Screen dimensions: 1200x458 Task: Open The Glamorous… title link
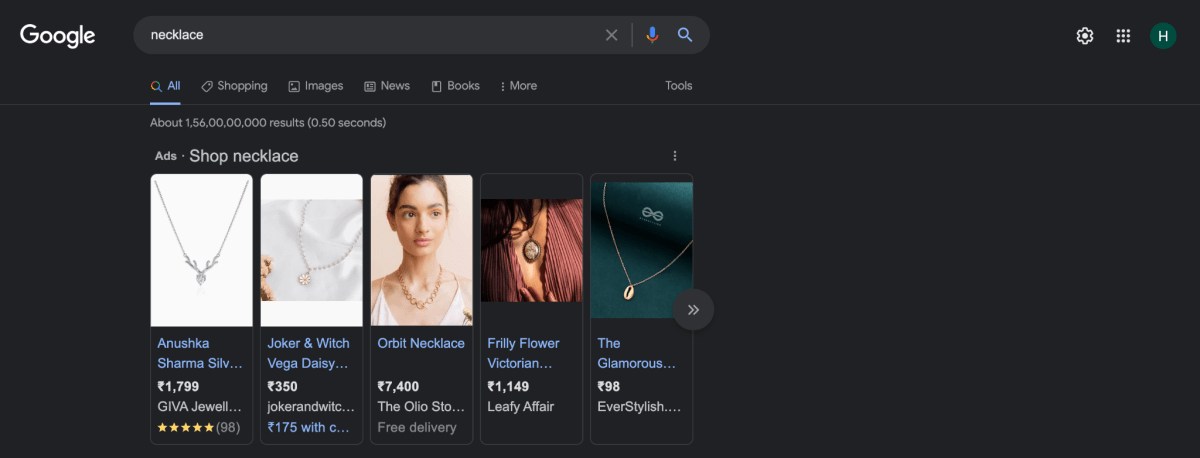click(637, 353)
